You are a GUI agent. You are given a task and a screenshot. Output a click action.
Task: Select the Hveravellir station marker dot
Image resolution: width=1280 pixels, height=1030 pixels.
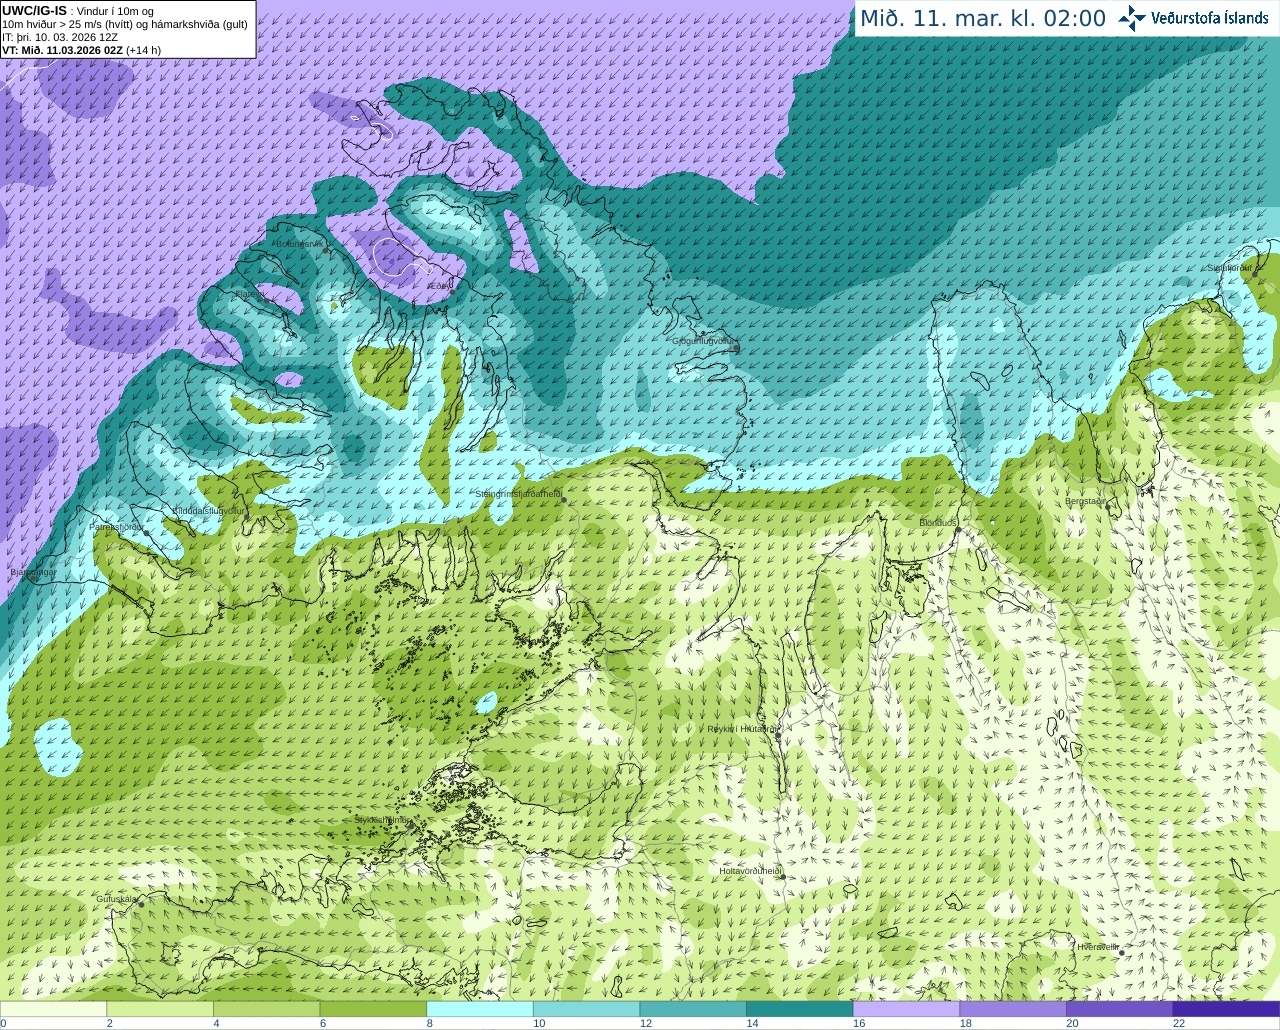(1122, 953)
